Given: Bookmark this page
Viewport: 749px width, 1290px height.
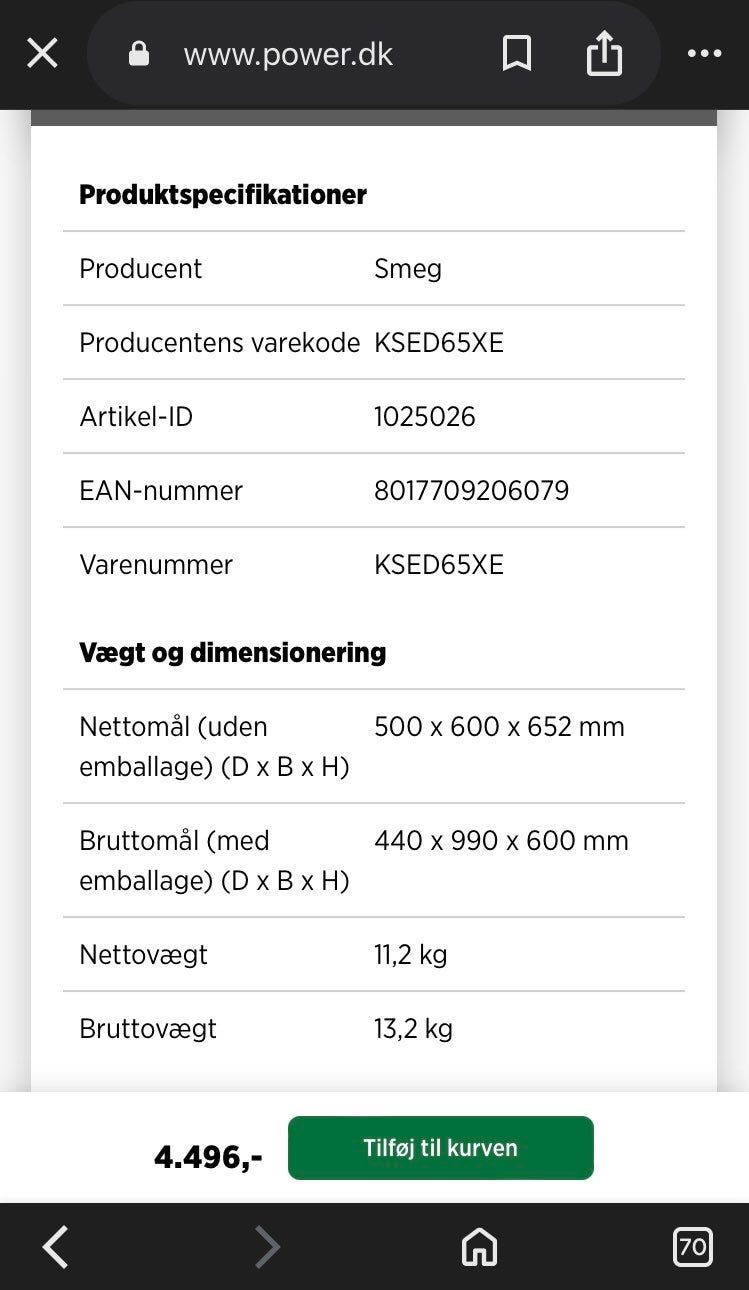Looking at the screenshot, I should tap(516, 54).
